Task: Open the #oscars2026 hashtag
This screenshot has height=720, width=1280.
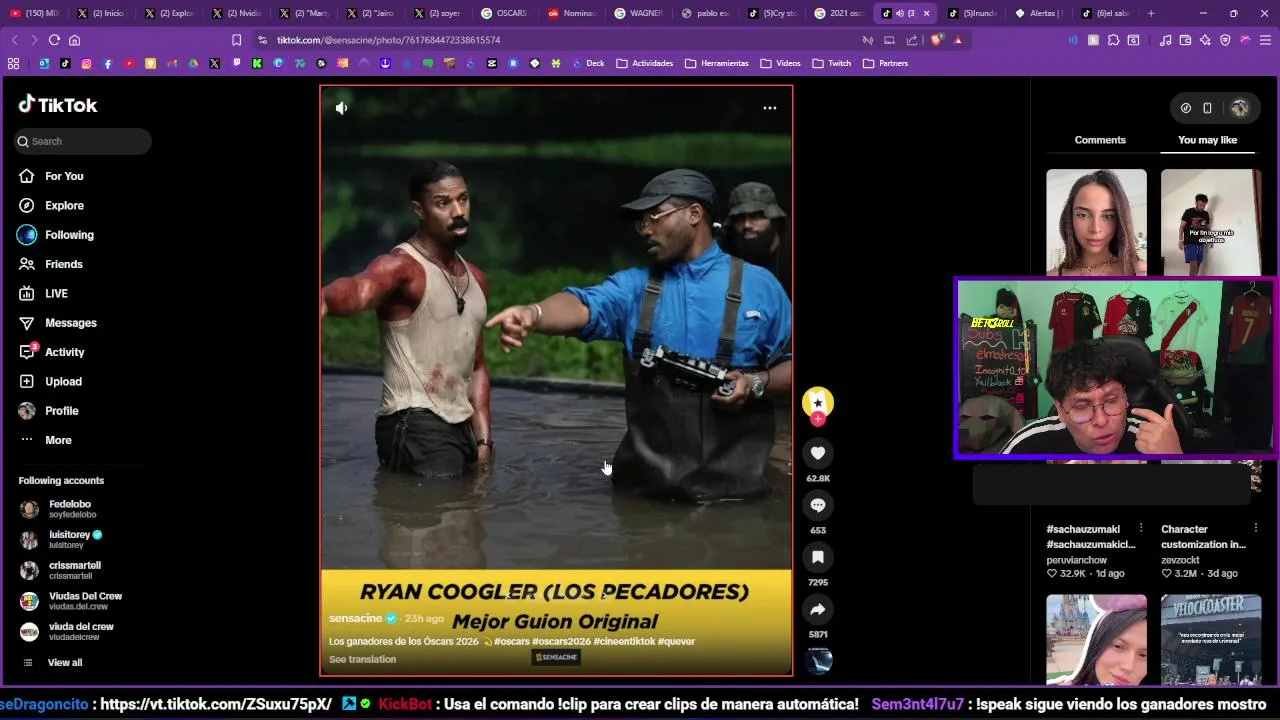Action: 561,642
